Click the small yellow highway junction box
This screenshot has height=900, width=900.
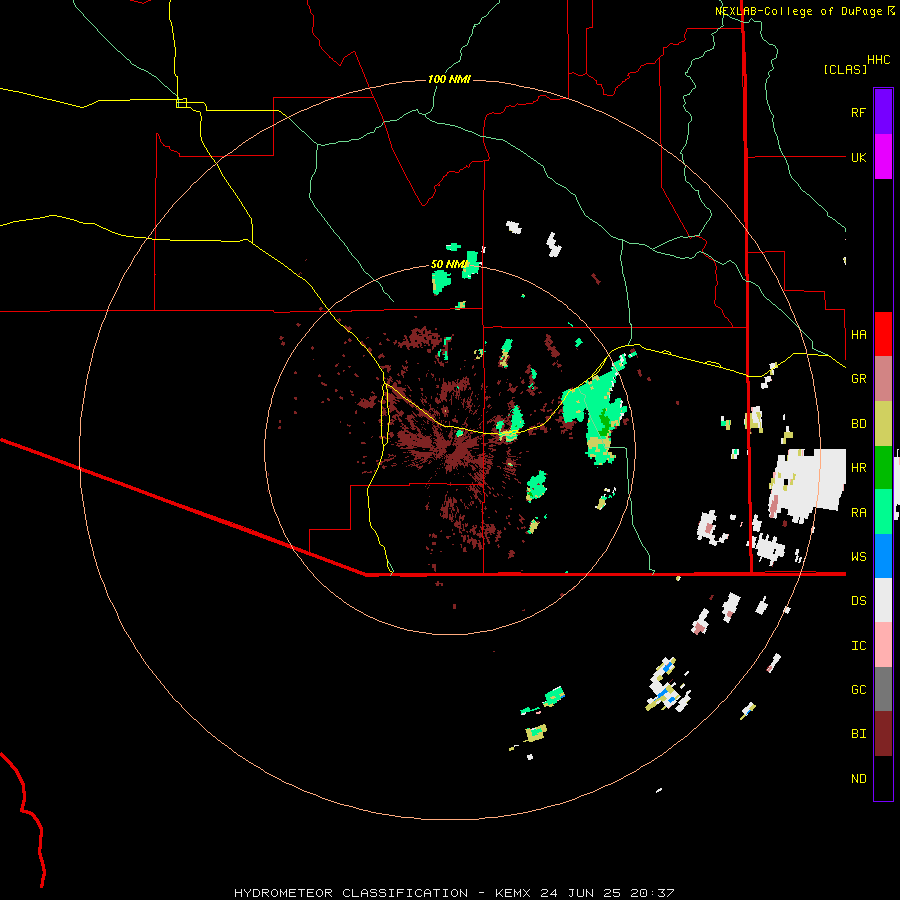point(181,103)
